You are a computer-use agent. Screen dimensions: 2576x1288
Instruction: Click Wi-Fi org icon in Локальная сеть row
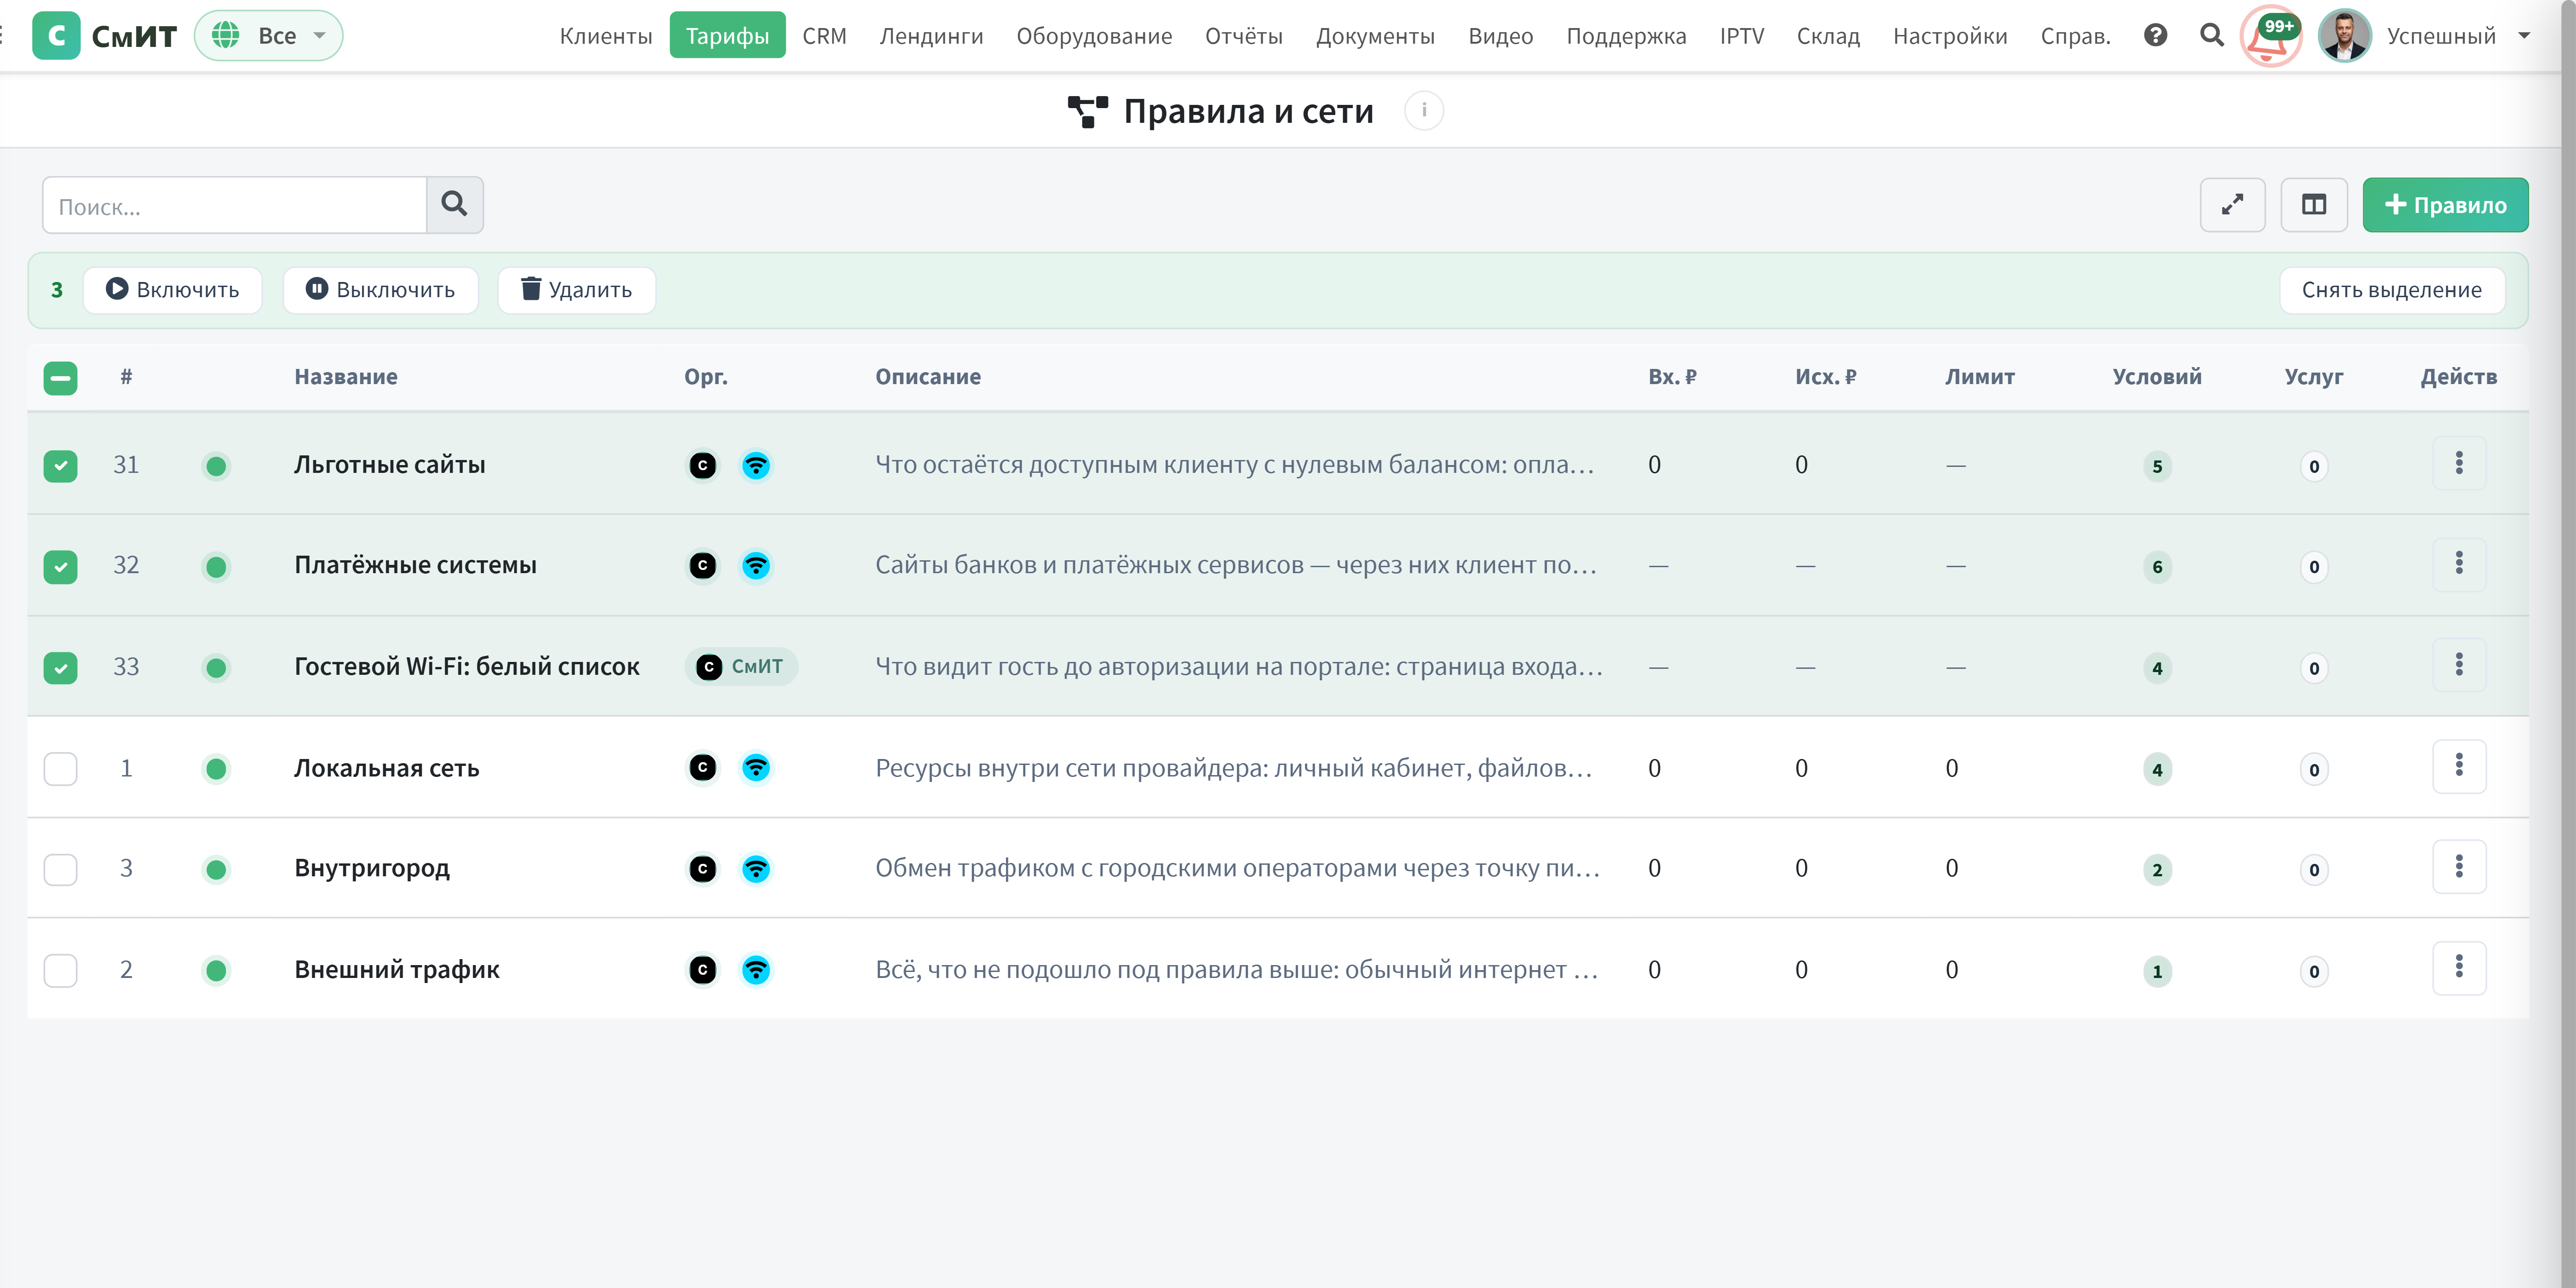[756, 768]
